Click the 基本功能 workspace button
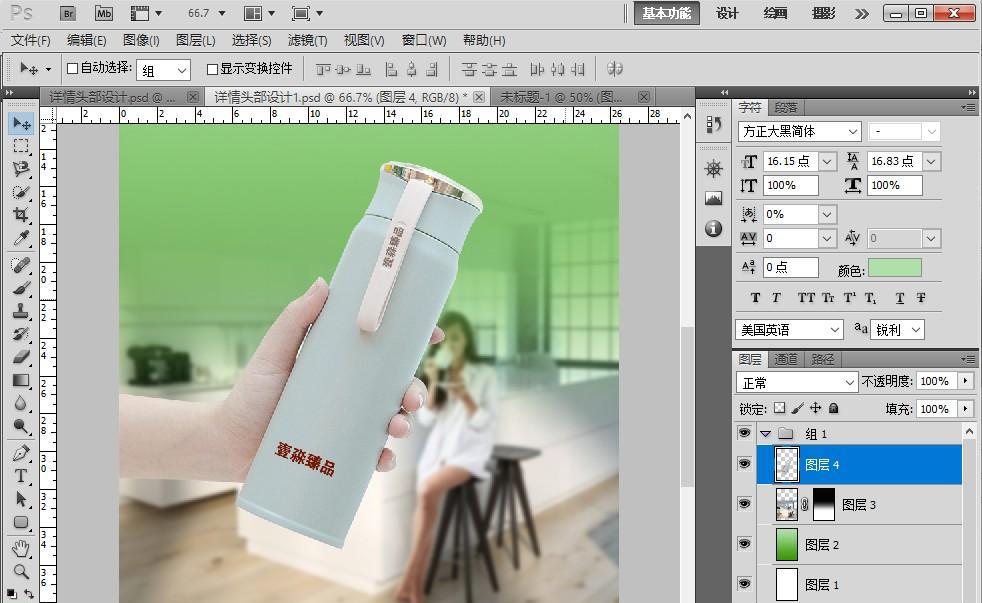Image resolution: width=982 pixels, height=603 pixels. (666, 13)
